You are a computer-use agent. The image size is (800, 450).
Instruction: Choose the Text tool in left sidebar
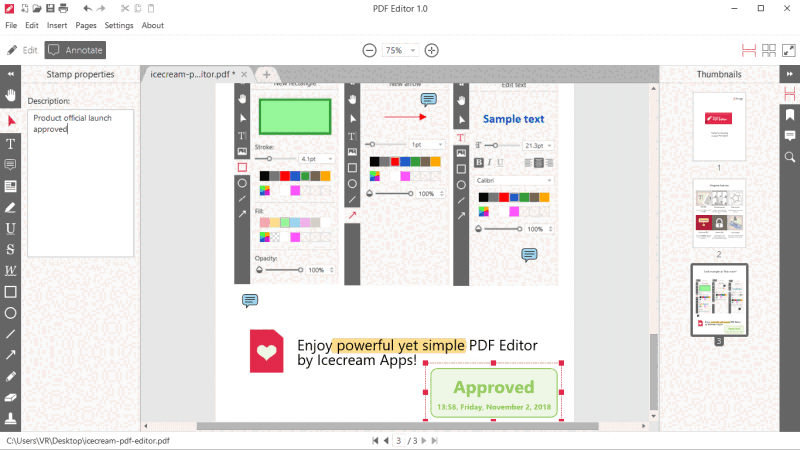click(x=10, y=144)
